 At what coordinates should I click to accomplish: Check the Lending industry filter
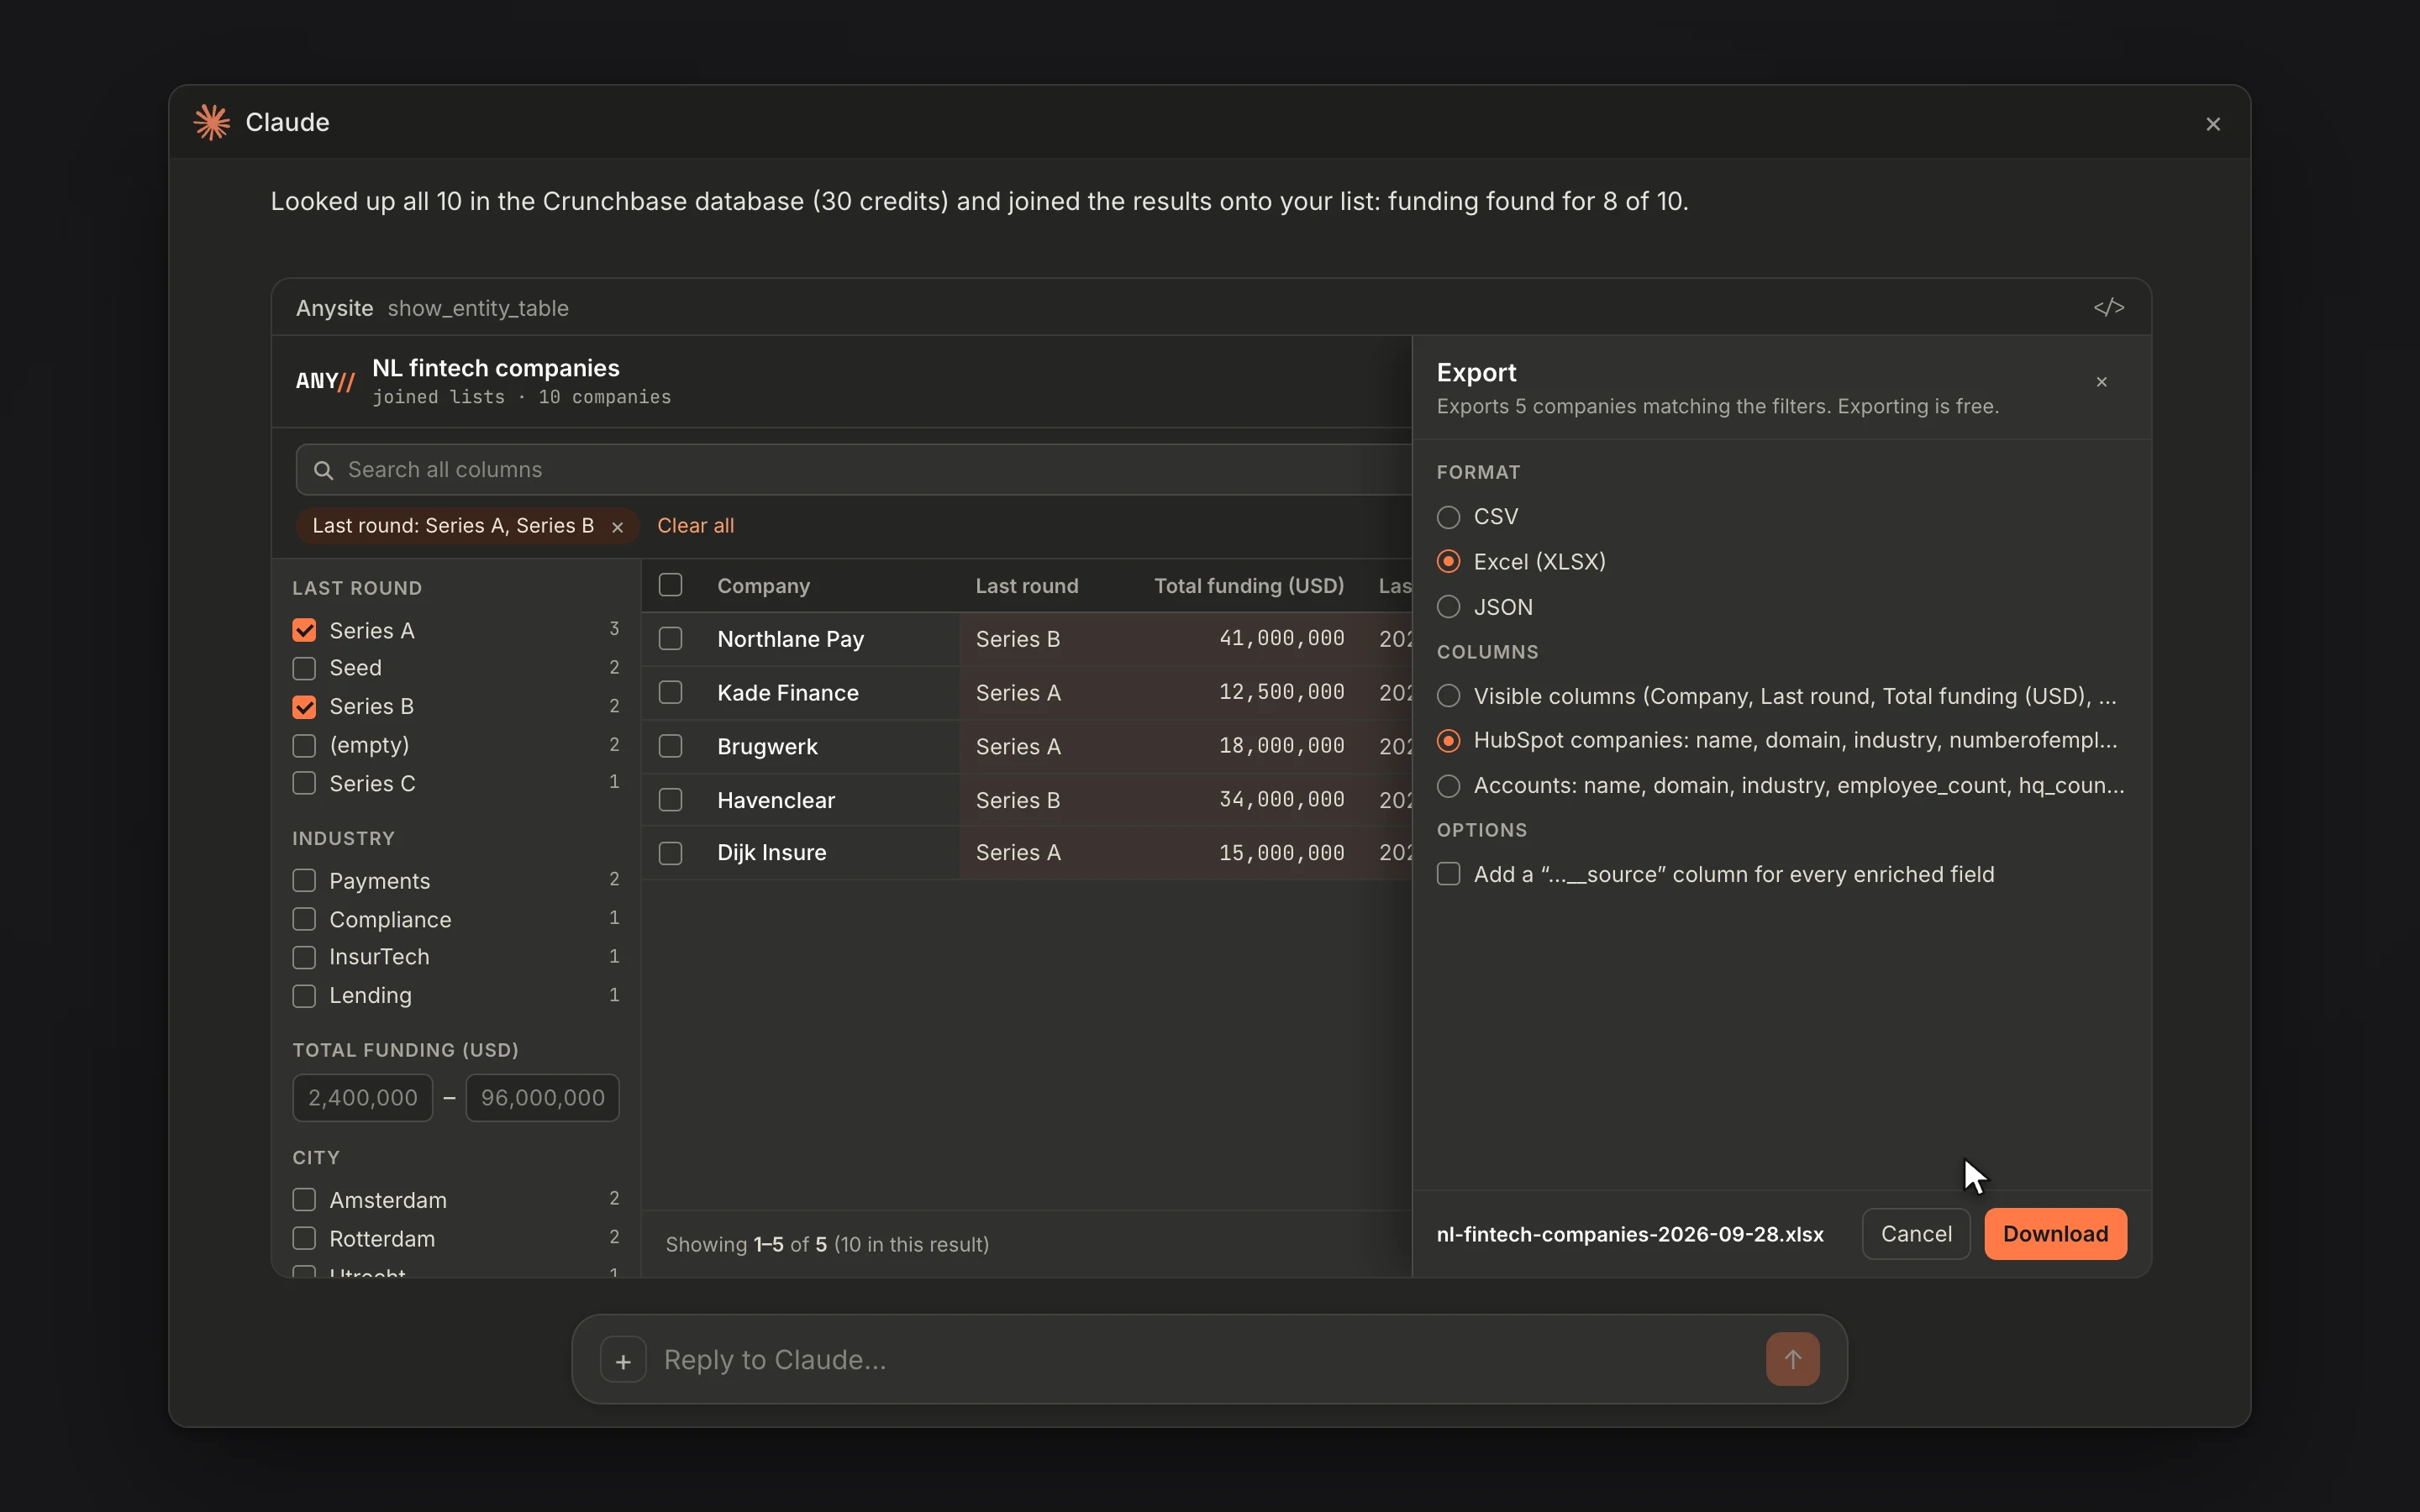click(304, 996)
